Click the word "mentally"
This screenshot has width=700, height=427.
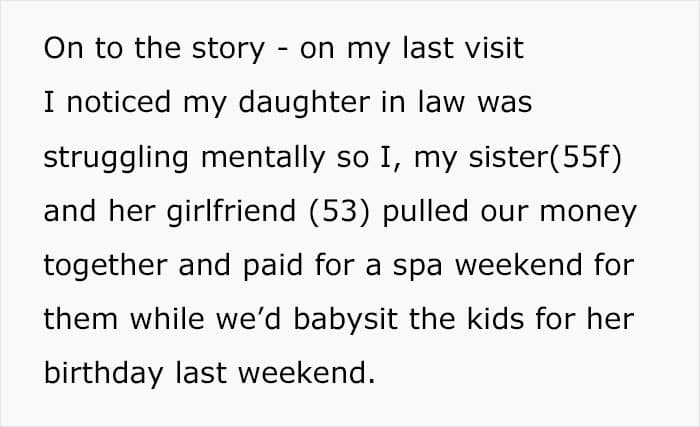pyautogui.click(x=263, y=158)
